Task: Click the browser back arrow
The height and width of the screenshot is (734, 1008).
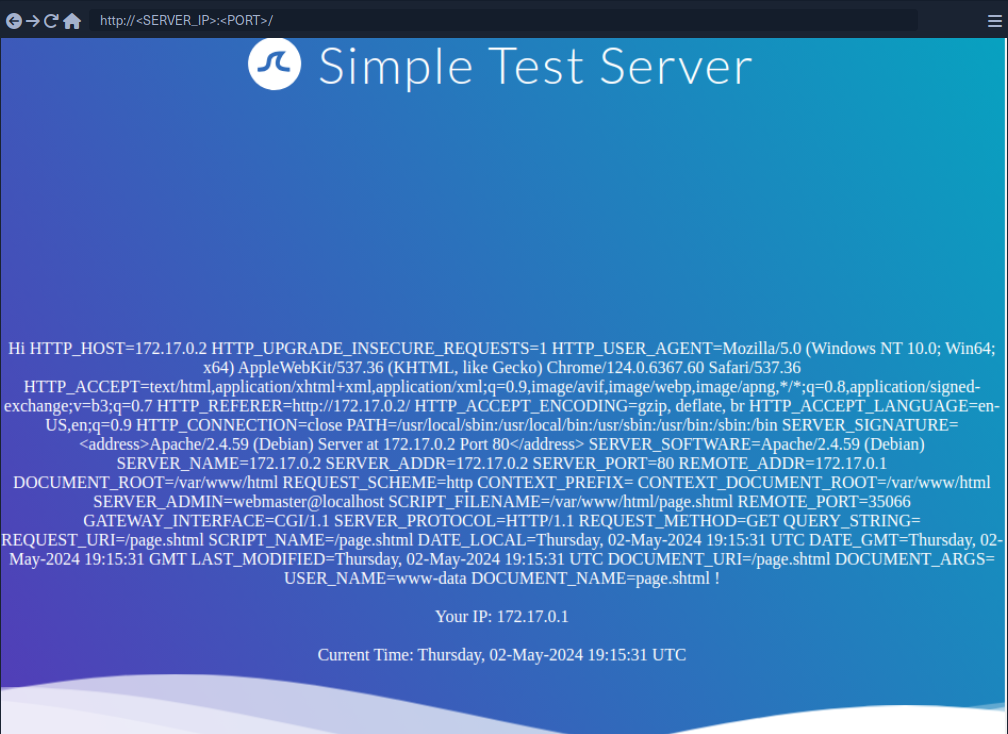Action: 14,21
